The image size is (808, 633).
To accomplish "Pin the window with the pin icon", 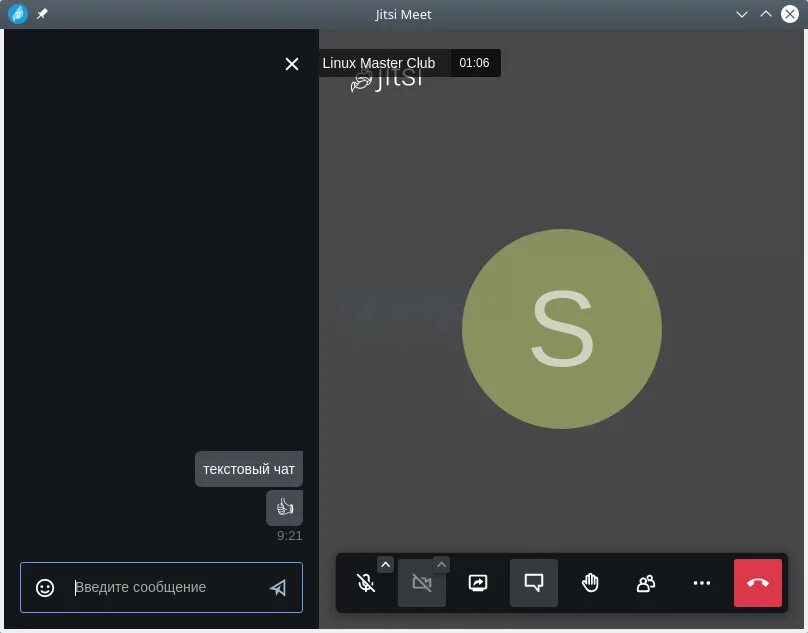I will [42, 14].
